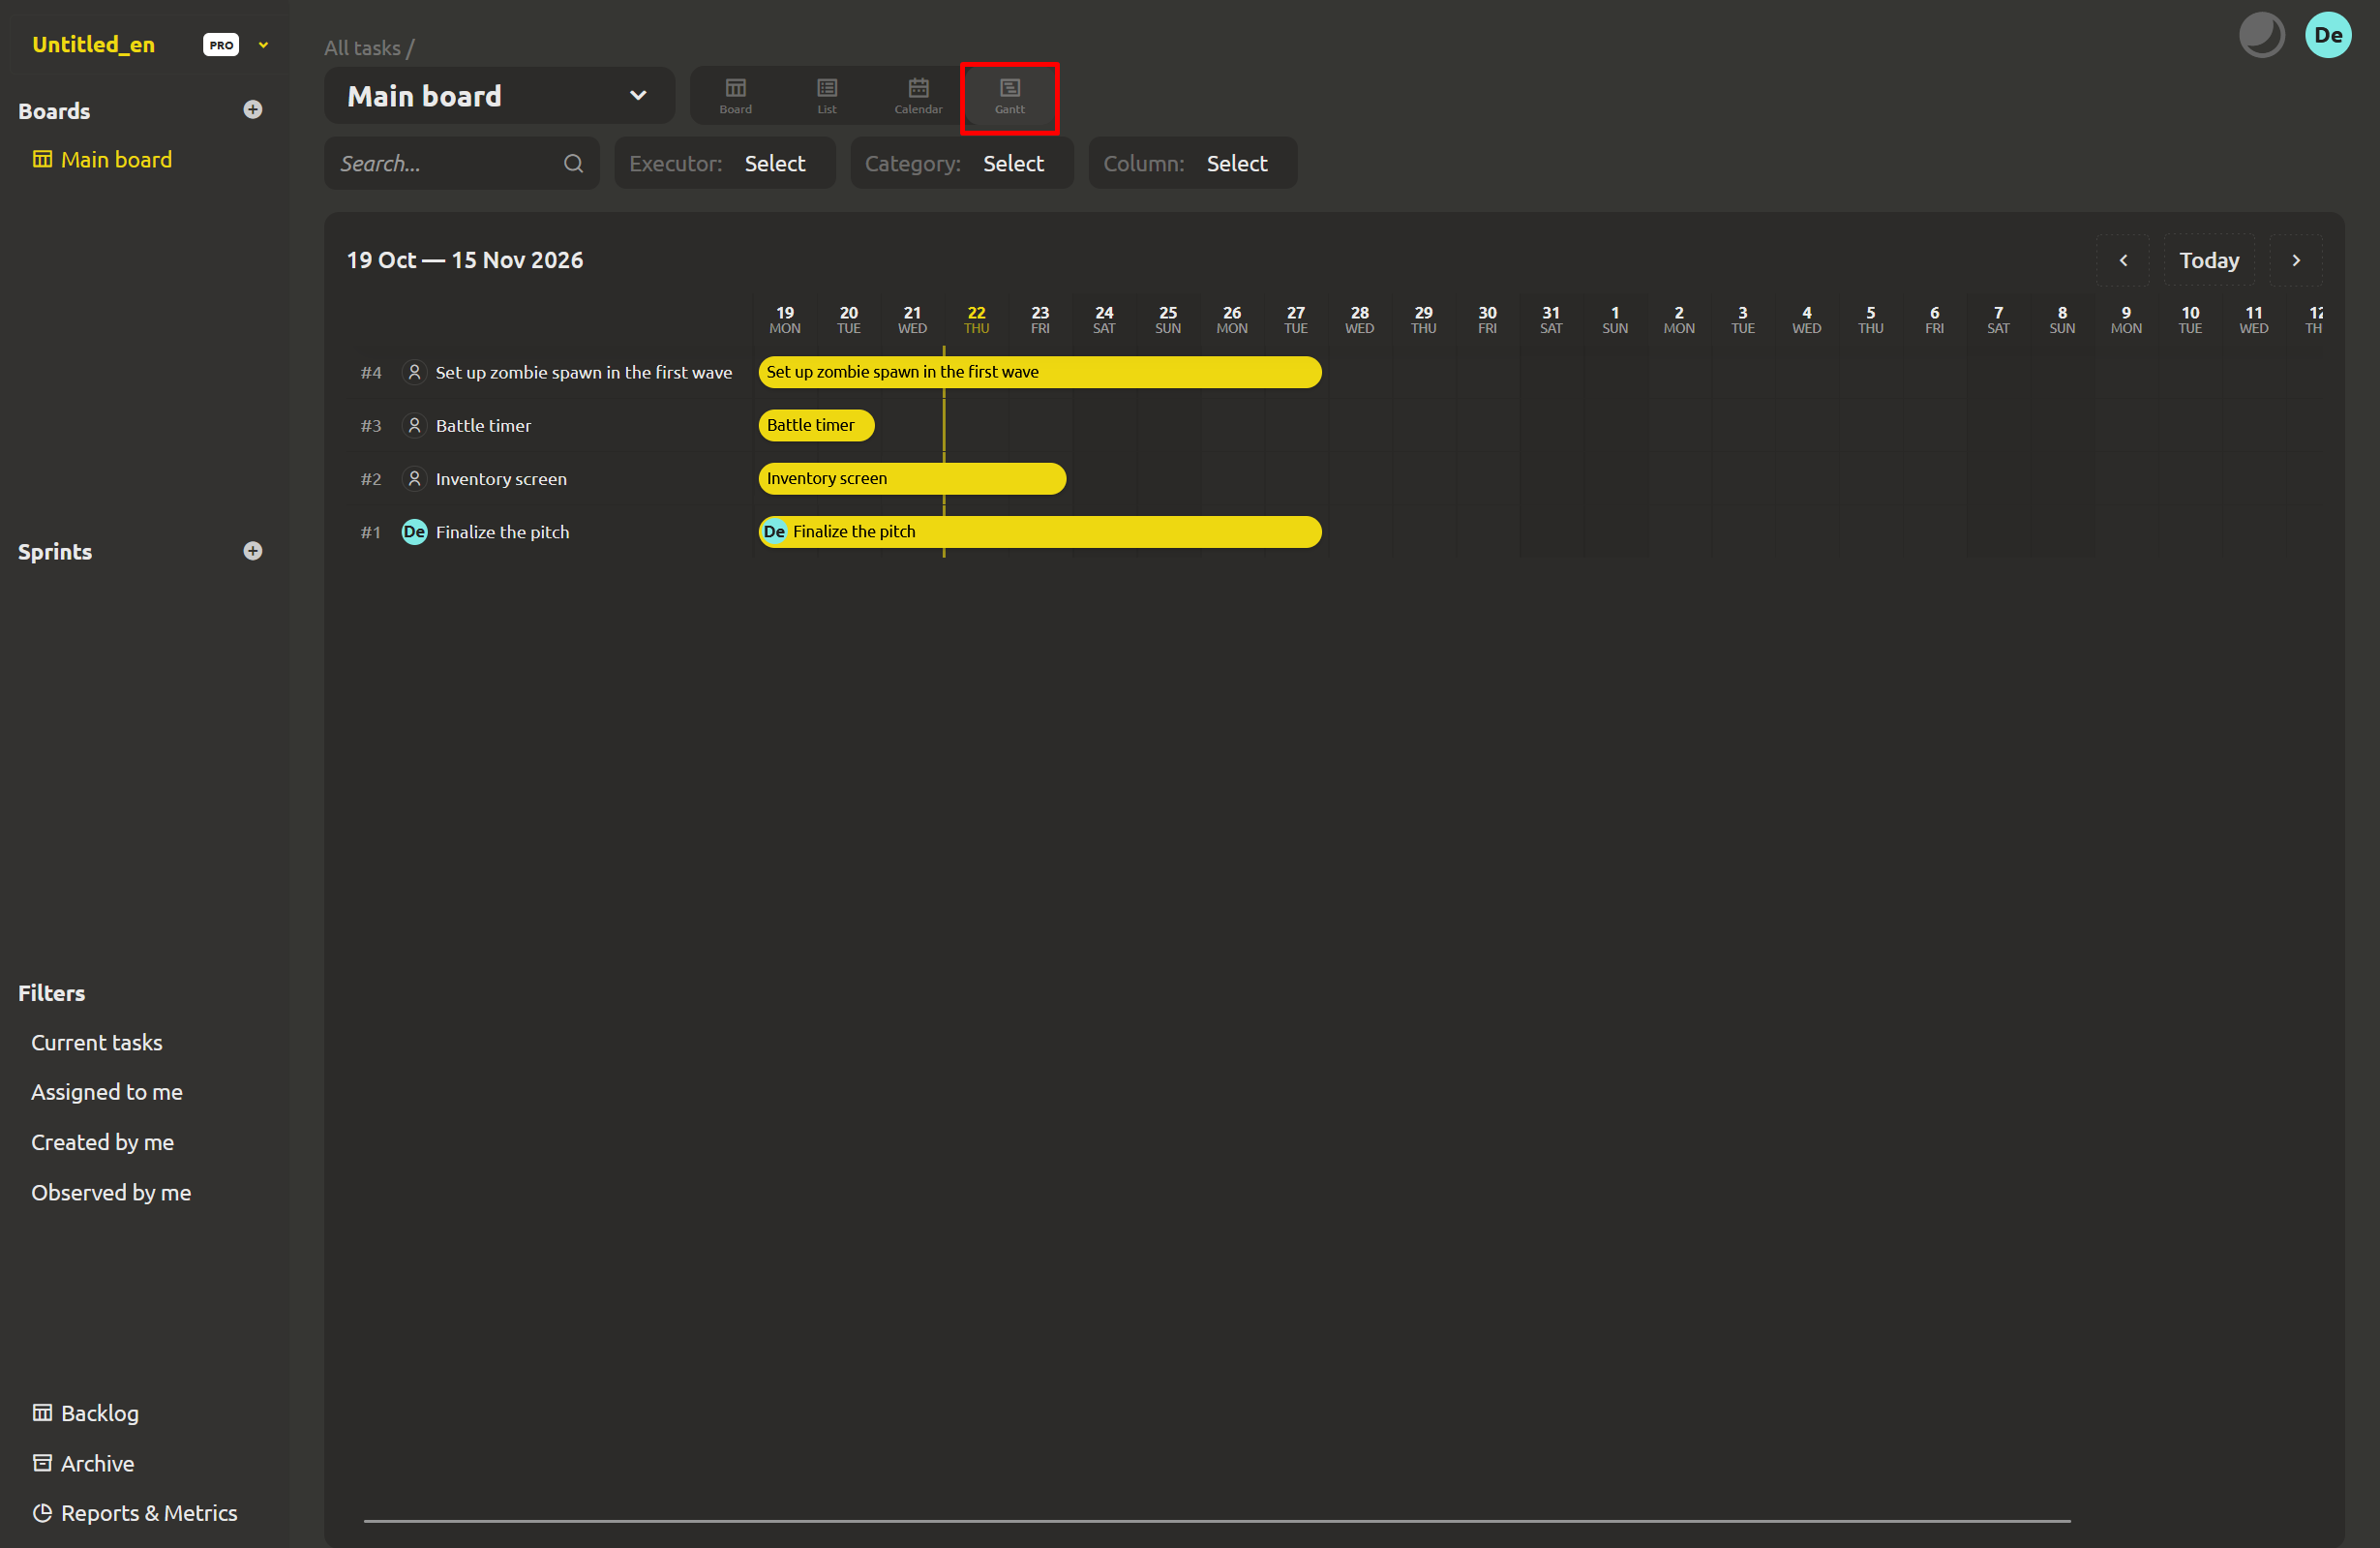Open the Executor select dropdown
The image size is (2380, 1548).
(725, 164)
